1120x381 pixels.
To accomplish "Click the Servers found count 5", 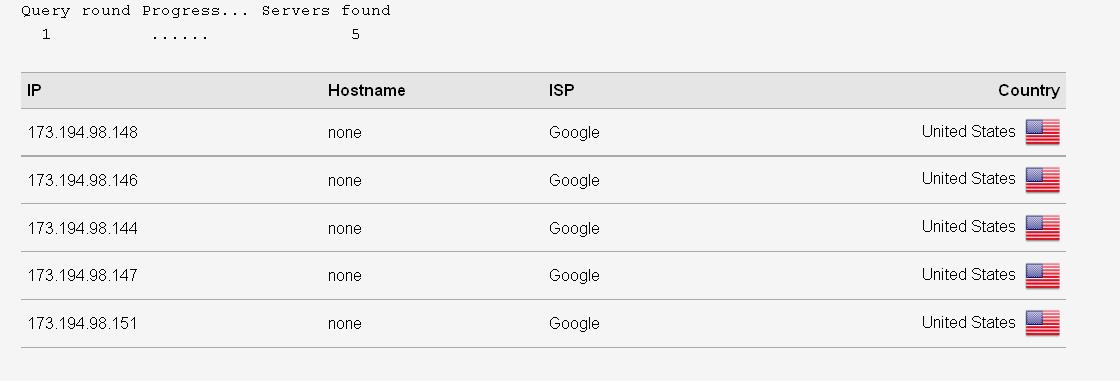I will click(355, 34).
